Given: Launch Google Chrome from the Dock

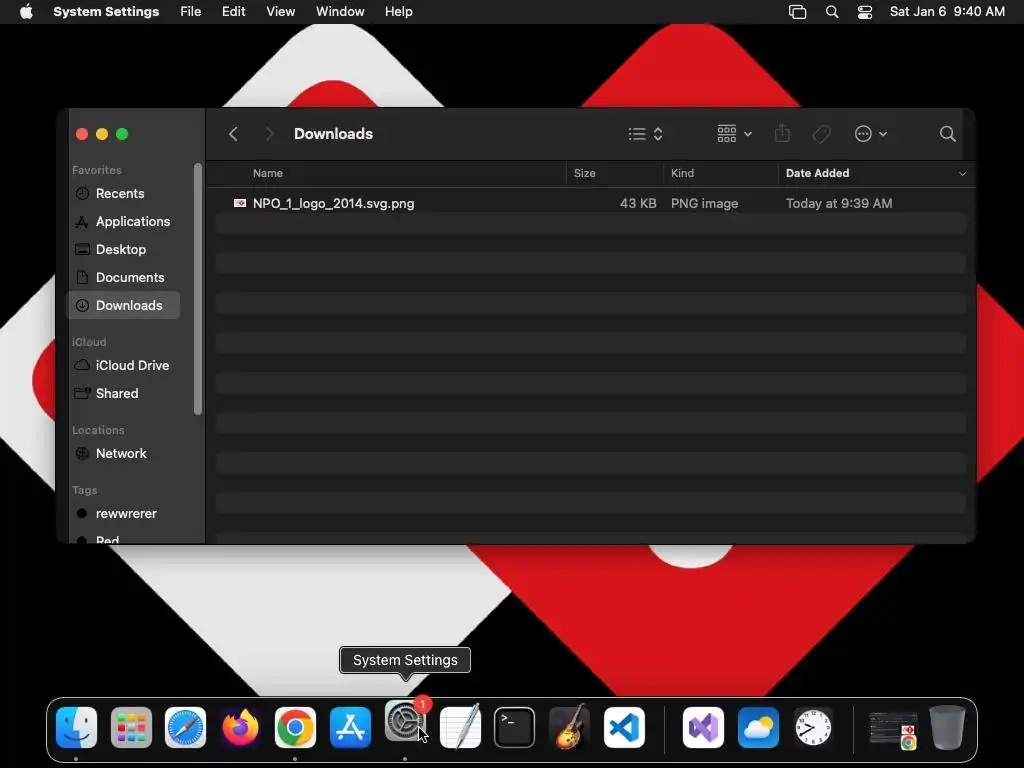Looking at the screenshot, I should [x=295, y=728].
